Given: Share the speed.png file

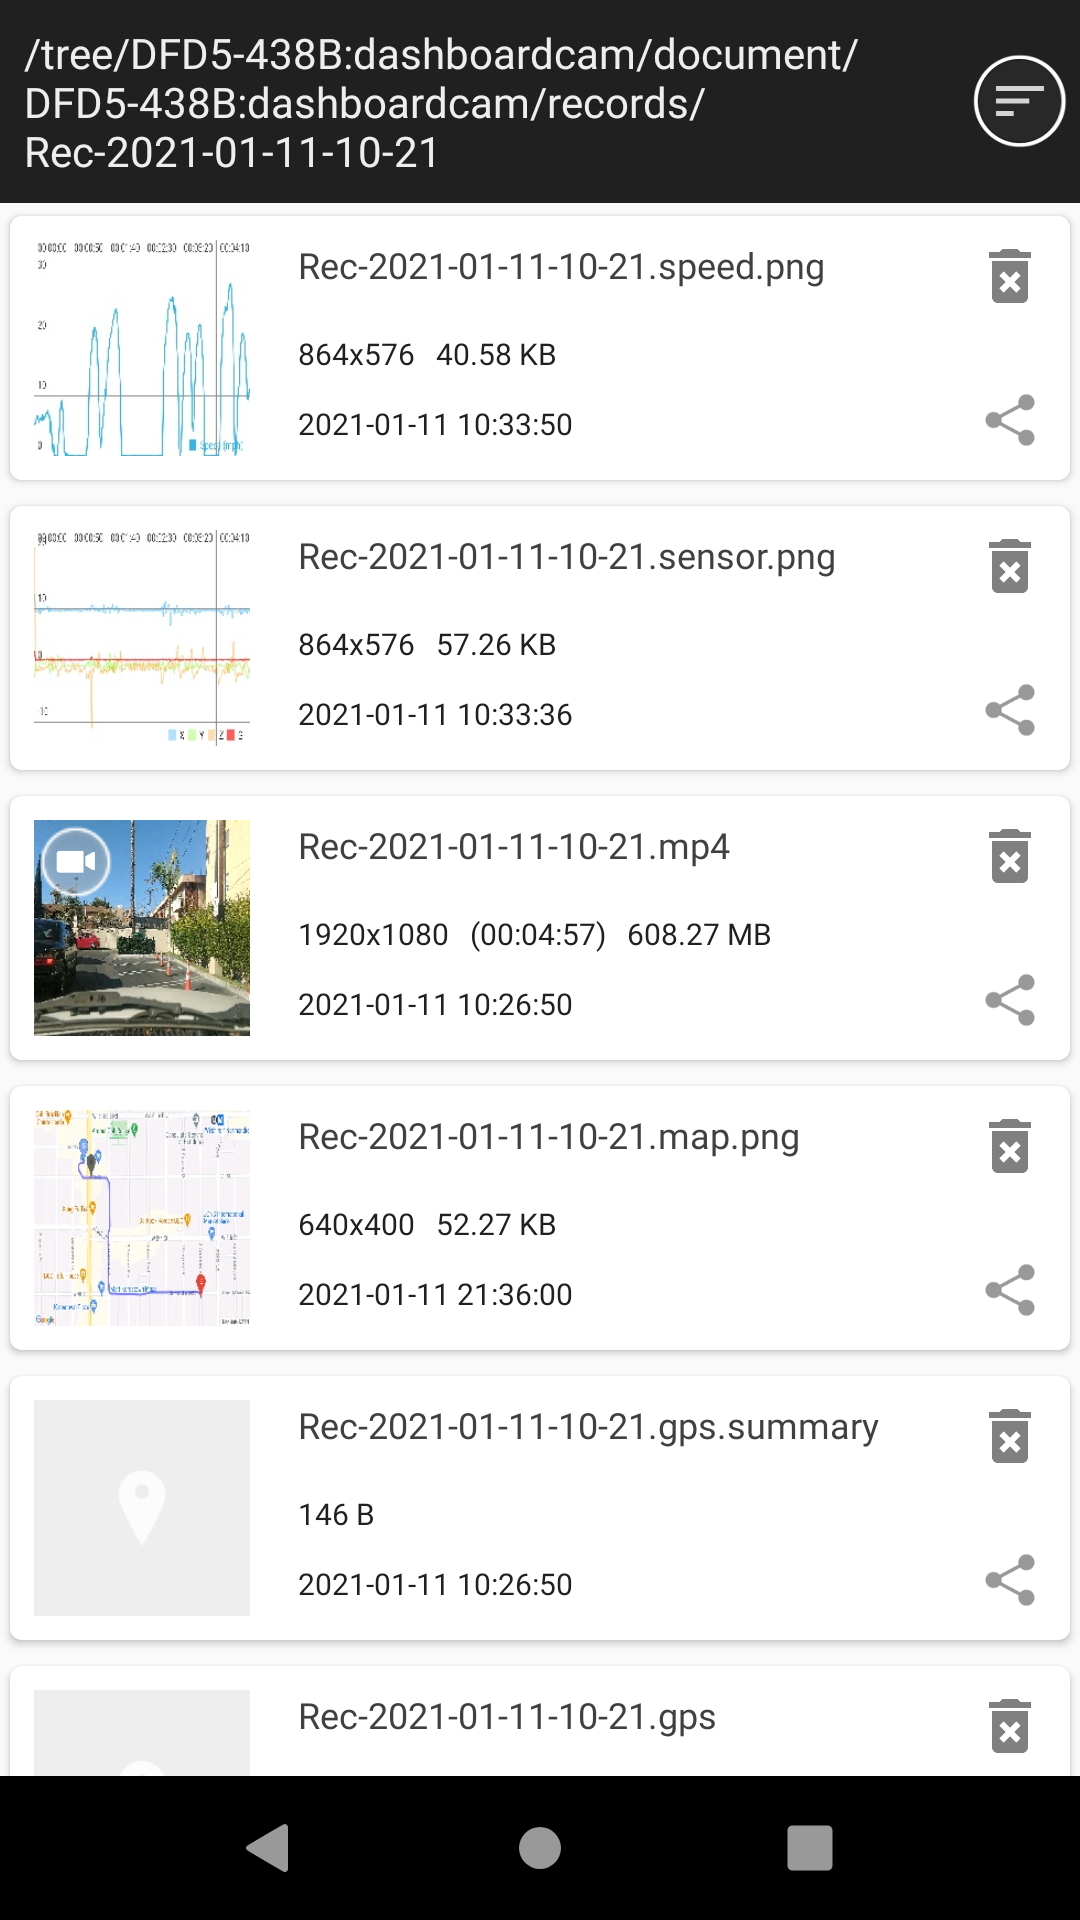Looking at the screenshot, I should pyautogui.click(x=1010, y=420).
